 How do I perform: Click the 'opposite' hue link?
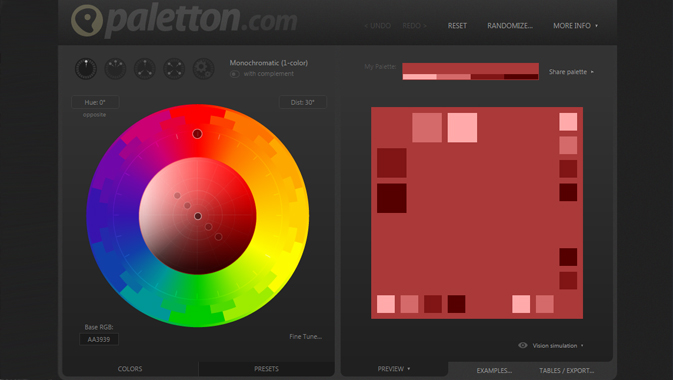(x=94, y=115)
